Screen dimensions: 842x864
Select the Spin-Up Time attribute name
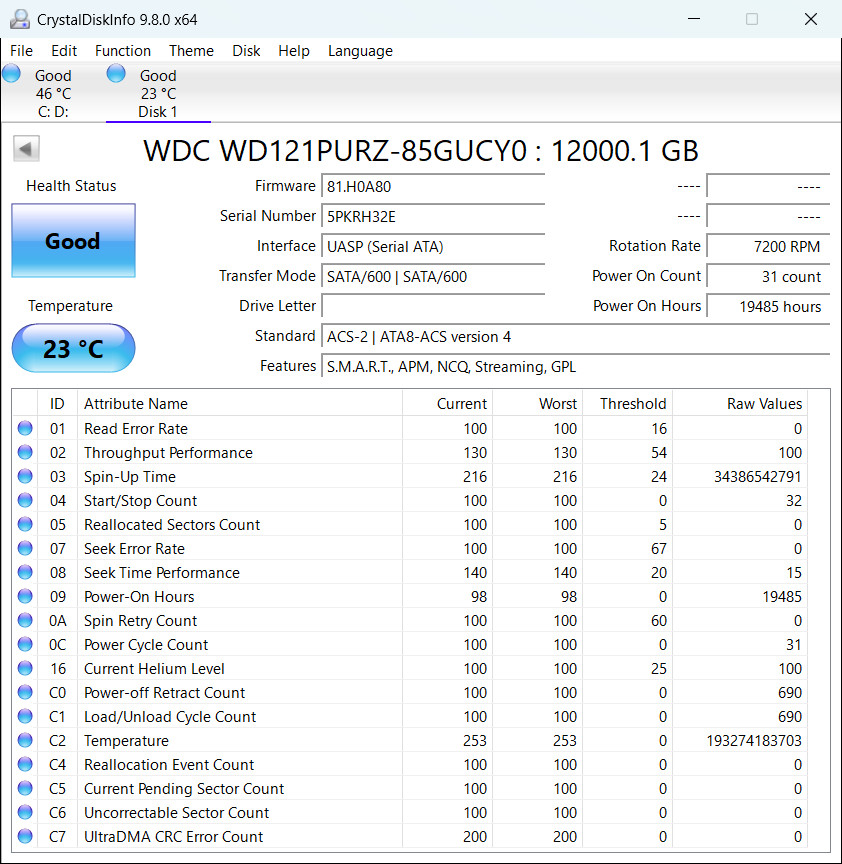coord(129,477)
